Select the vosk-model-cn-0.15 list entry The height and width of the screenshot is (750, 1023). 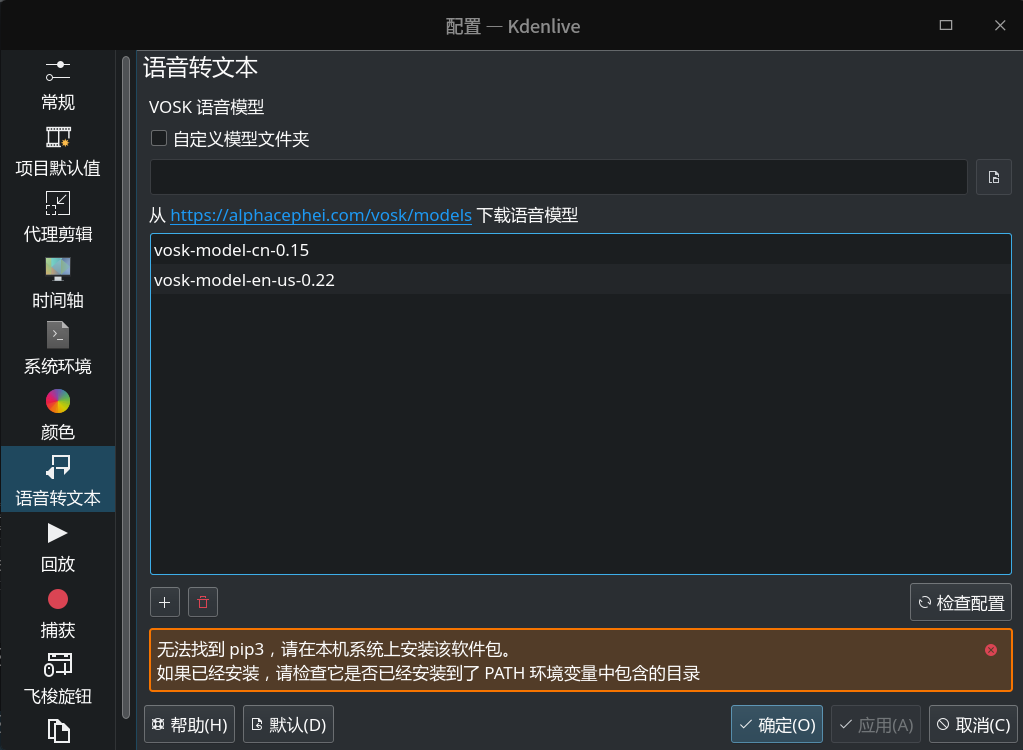coord(400,250)
